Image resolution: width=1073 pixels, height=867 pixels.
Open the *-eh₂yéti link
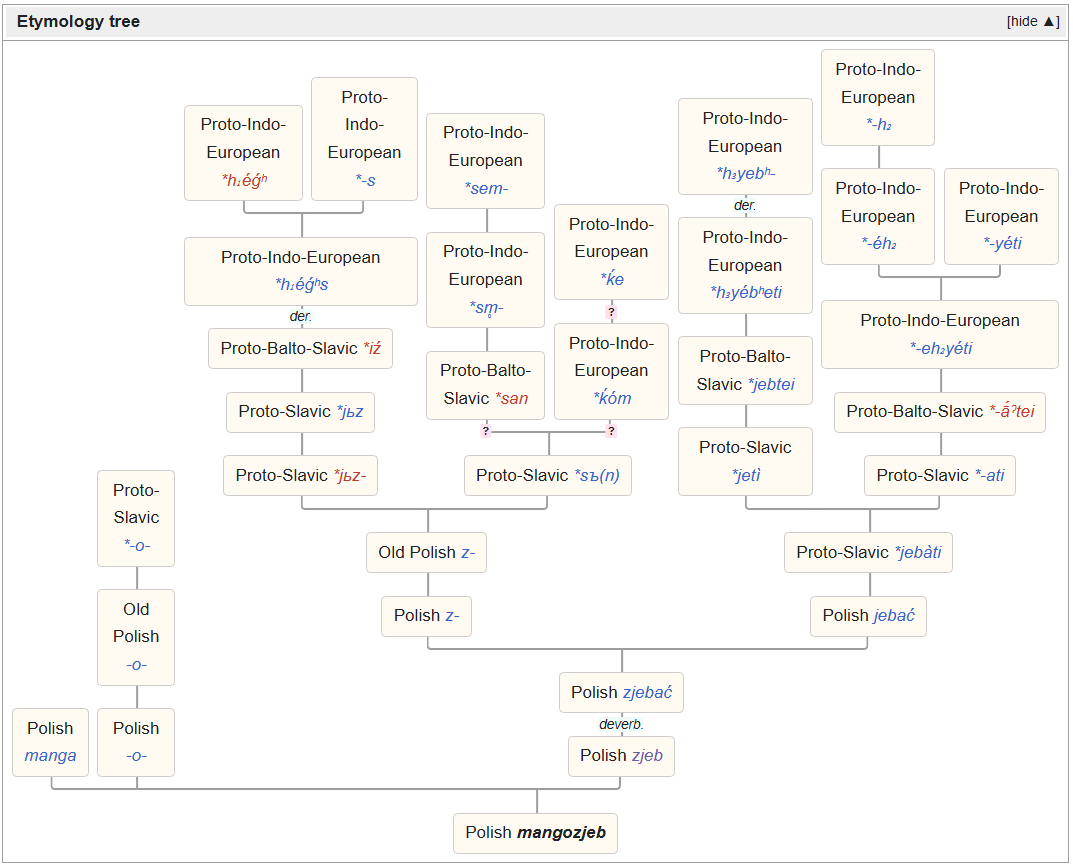click(x=941, y=348)
